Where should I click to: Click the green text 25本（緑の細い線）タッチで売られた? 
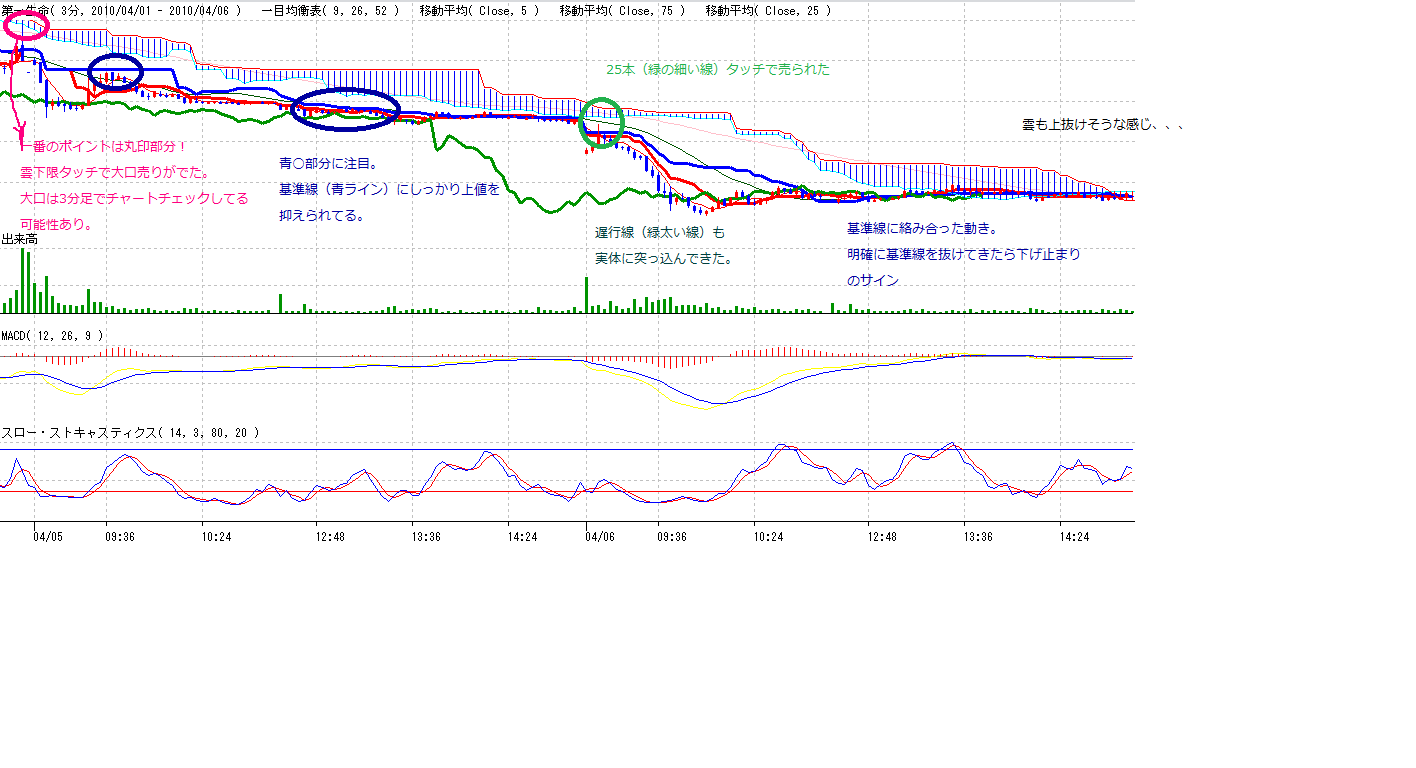(718, 70)
